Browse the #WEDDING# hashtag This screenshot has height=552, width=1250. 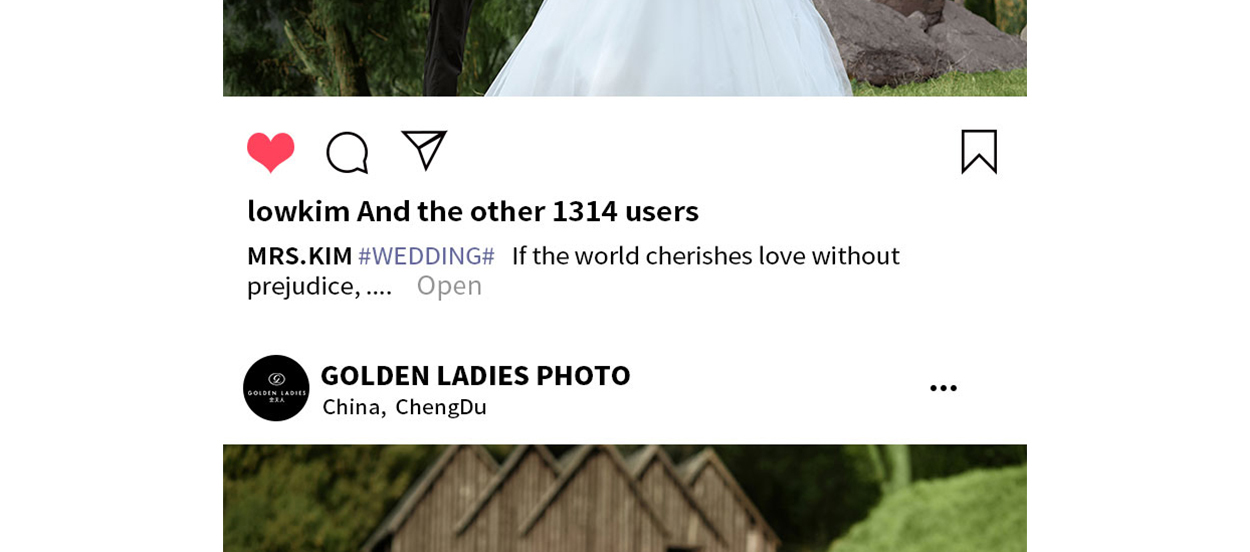coord(427,256)
